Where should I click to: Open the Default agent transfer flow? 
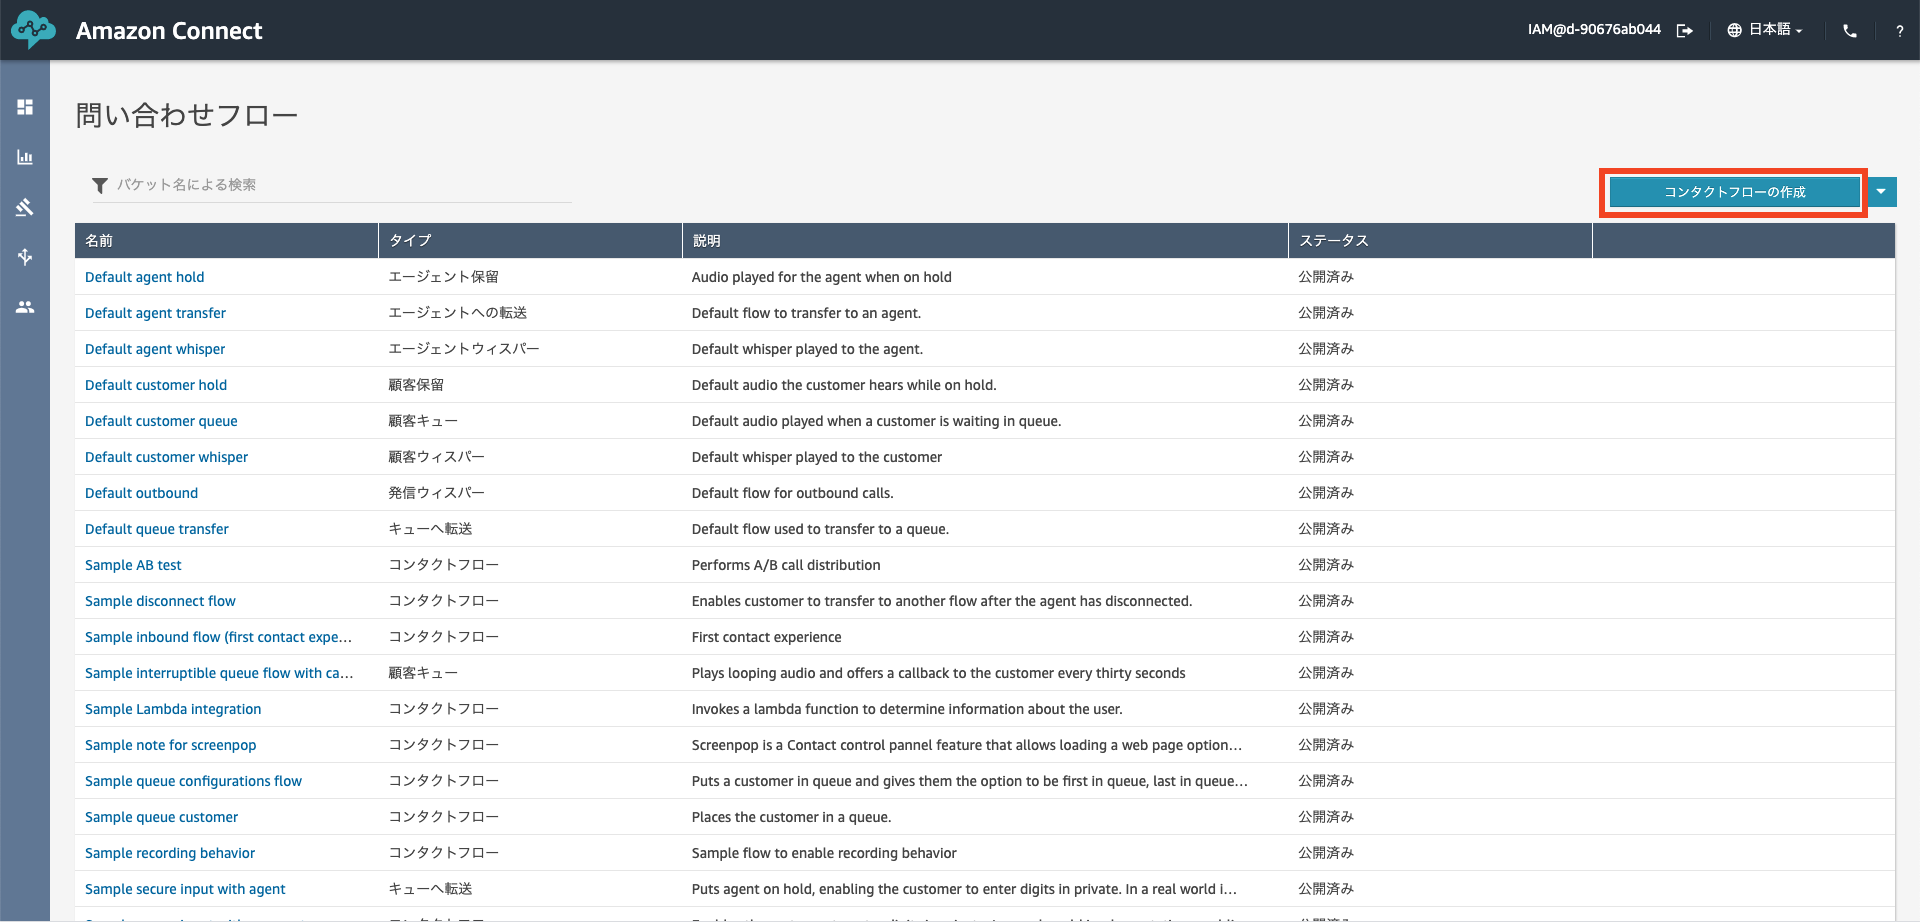click(155, 313)
